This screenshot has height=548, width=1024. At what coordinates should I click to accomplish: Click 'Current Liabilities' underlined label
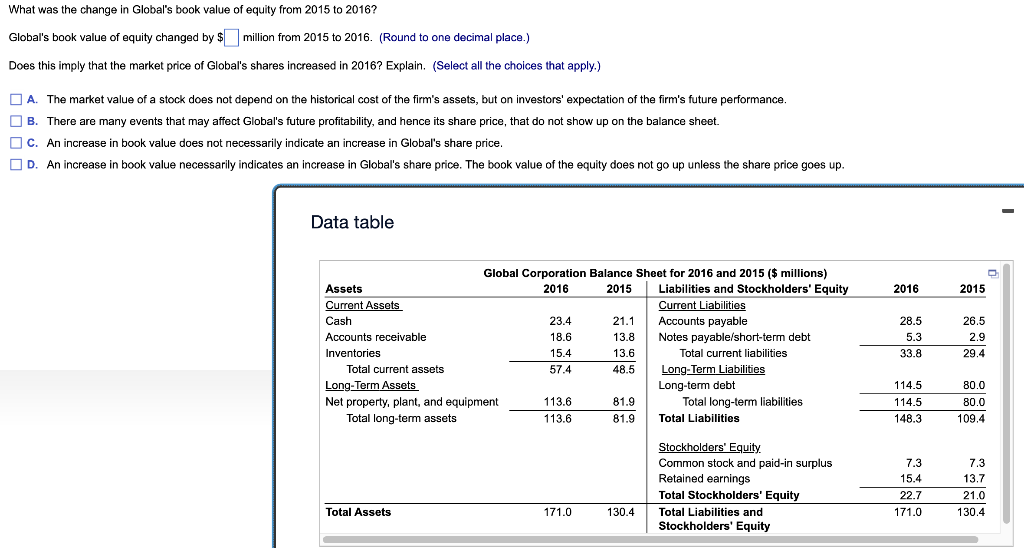[701, 305]
